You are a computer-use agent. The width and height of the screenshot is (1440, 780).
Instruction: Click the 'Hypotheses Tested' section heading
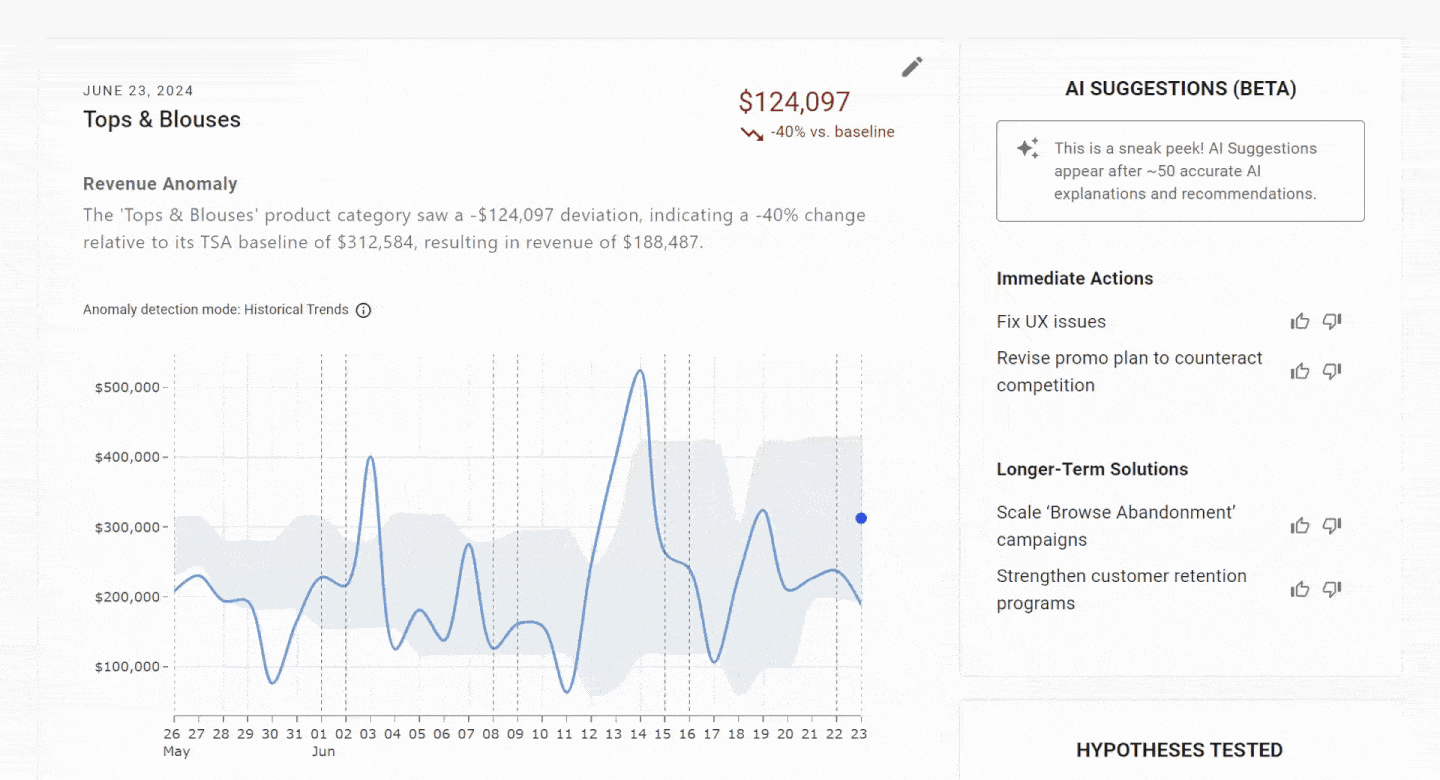pos(1179,750)
